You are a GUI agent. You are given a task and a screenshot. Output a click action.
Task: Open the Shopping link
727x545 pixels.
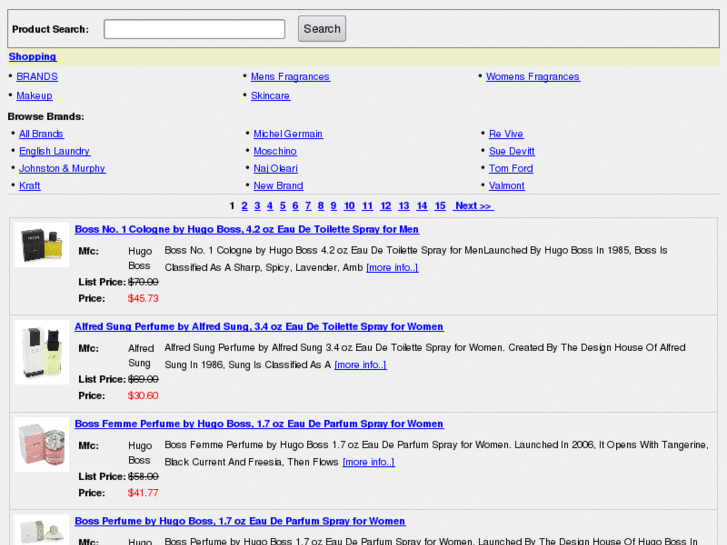click(x=32, y=57)
